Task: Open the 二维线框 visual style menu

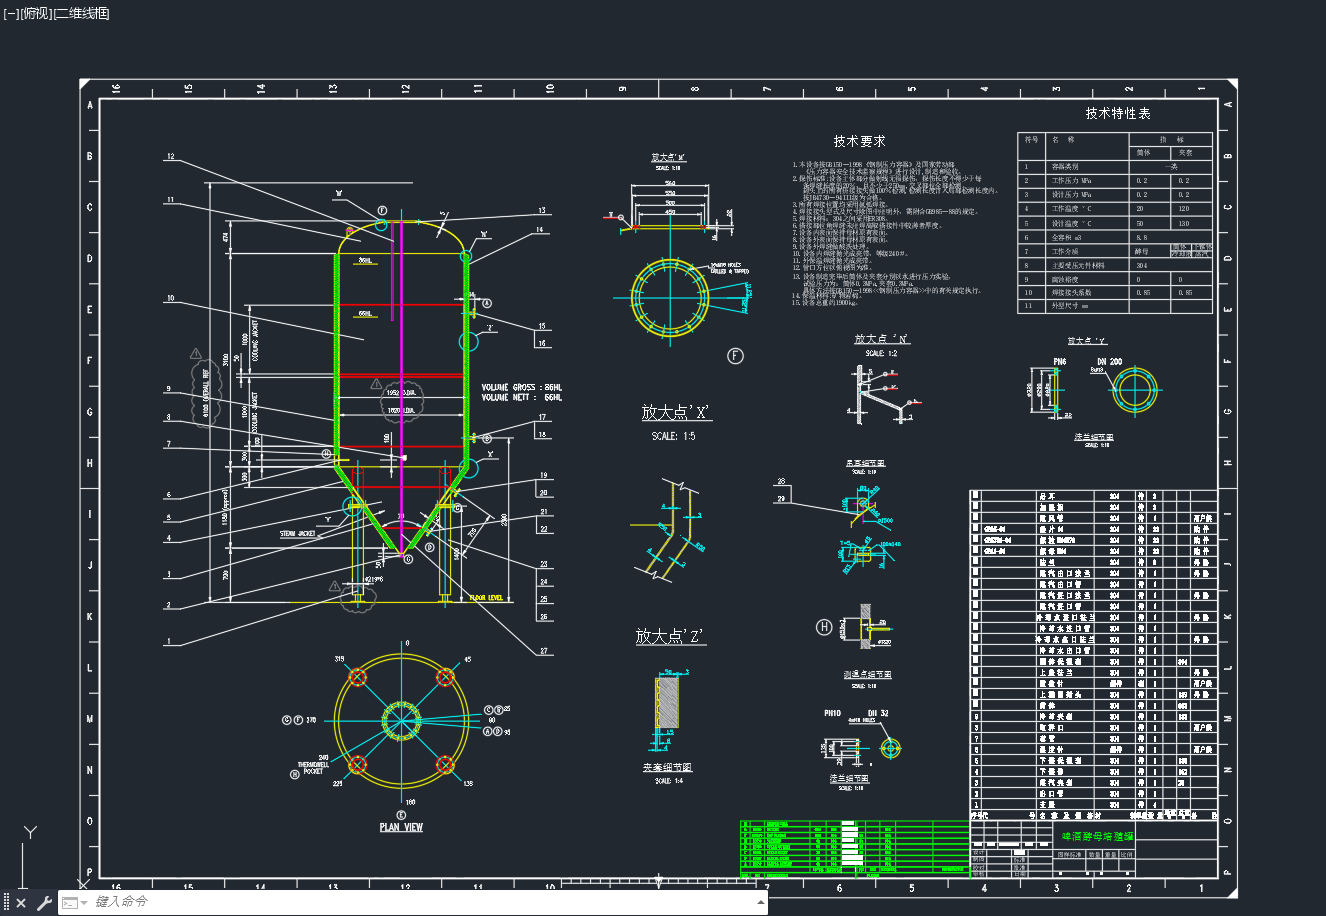Action: 82,13
